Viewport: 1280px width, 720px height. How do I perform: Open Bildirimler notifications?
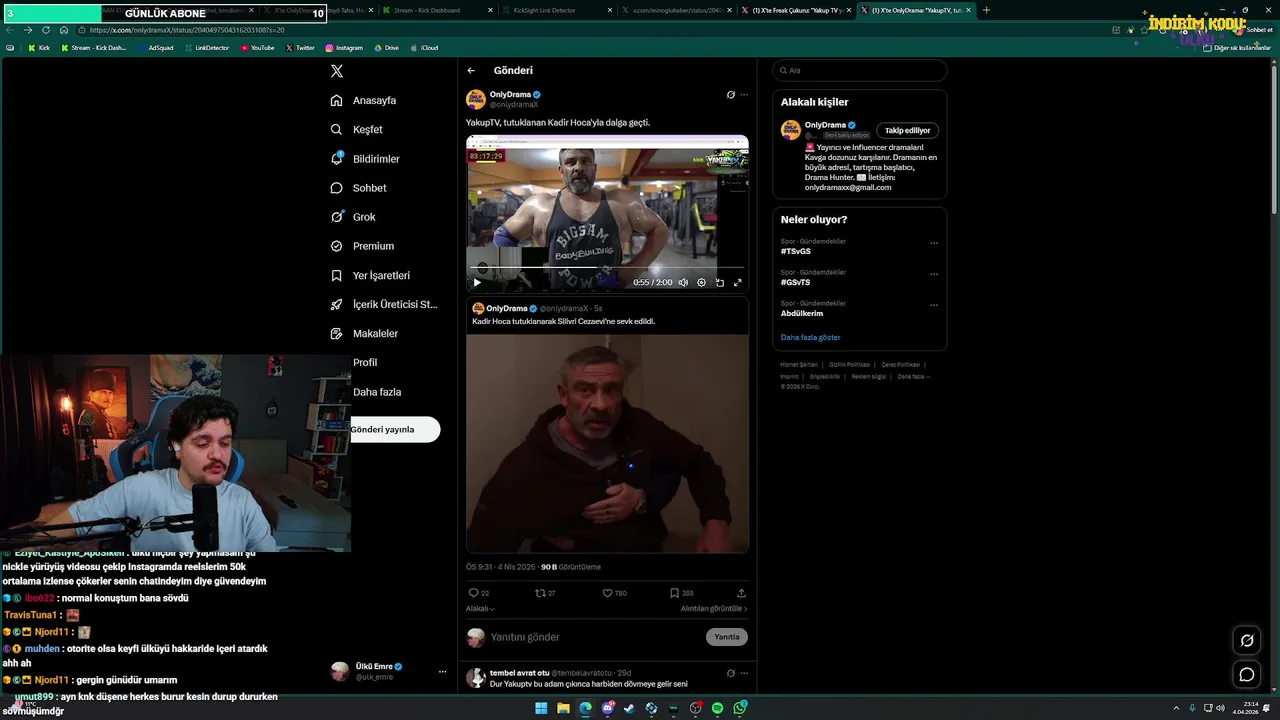tap(365, 159)
